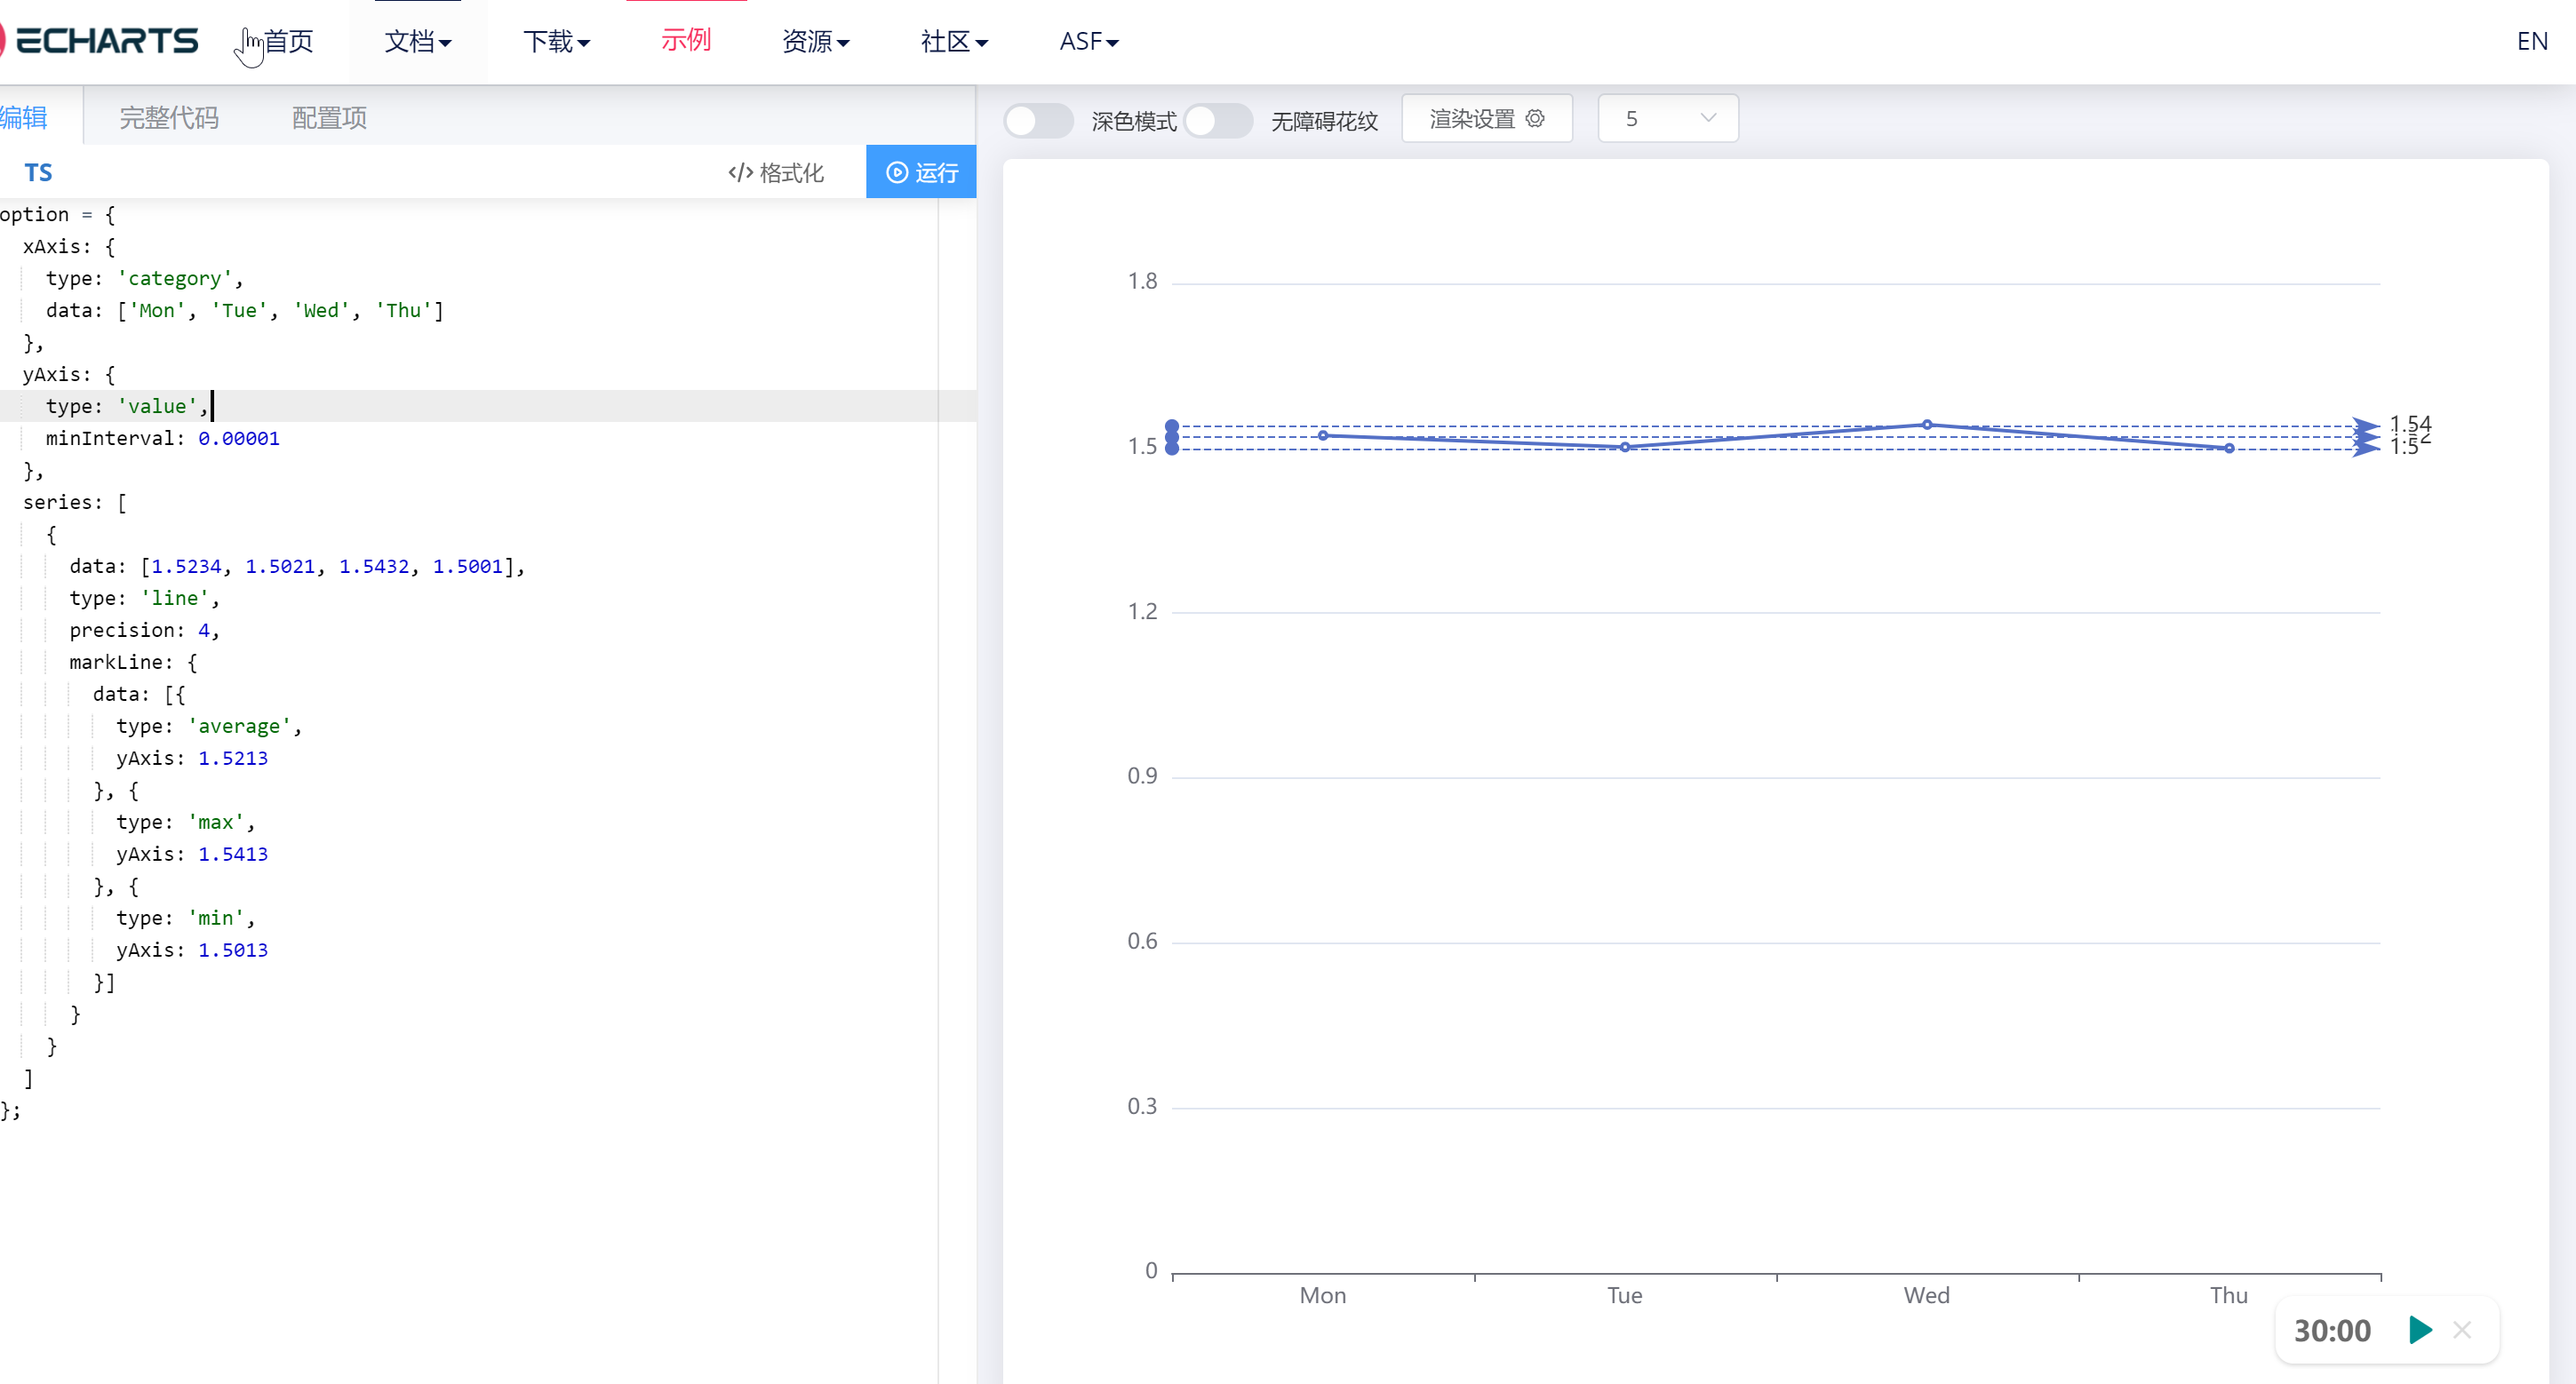Click the 格式化 code format icon
This screenshot has height=1384, width=2576.
[x=741, y=172]
